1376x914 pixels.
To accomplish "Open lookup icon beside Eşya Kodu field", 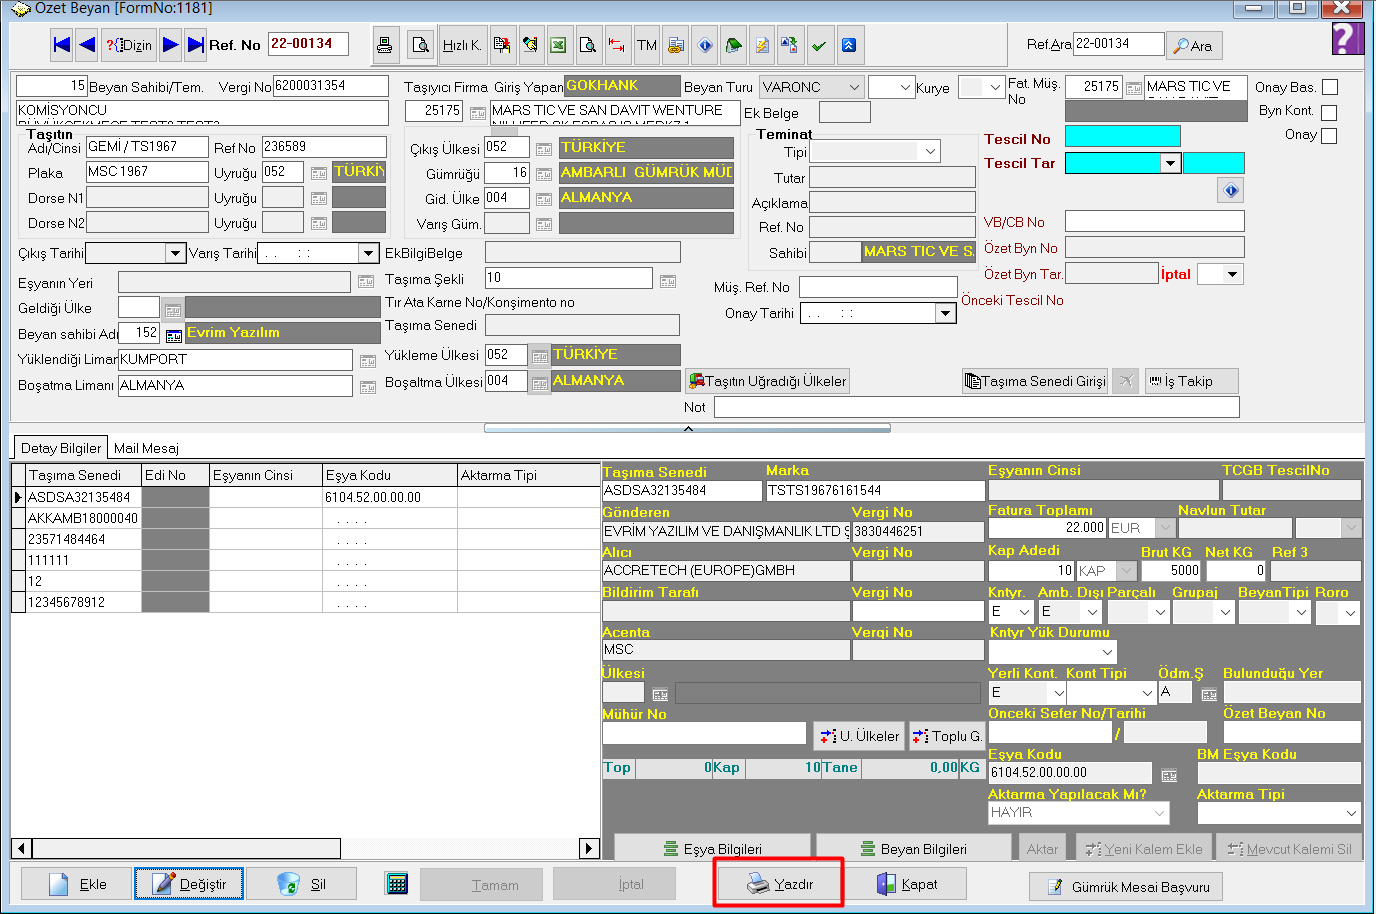I will pos(1169,774).
